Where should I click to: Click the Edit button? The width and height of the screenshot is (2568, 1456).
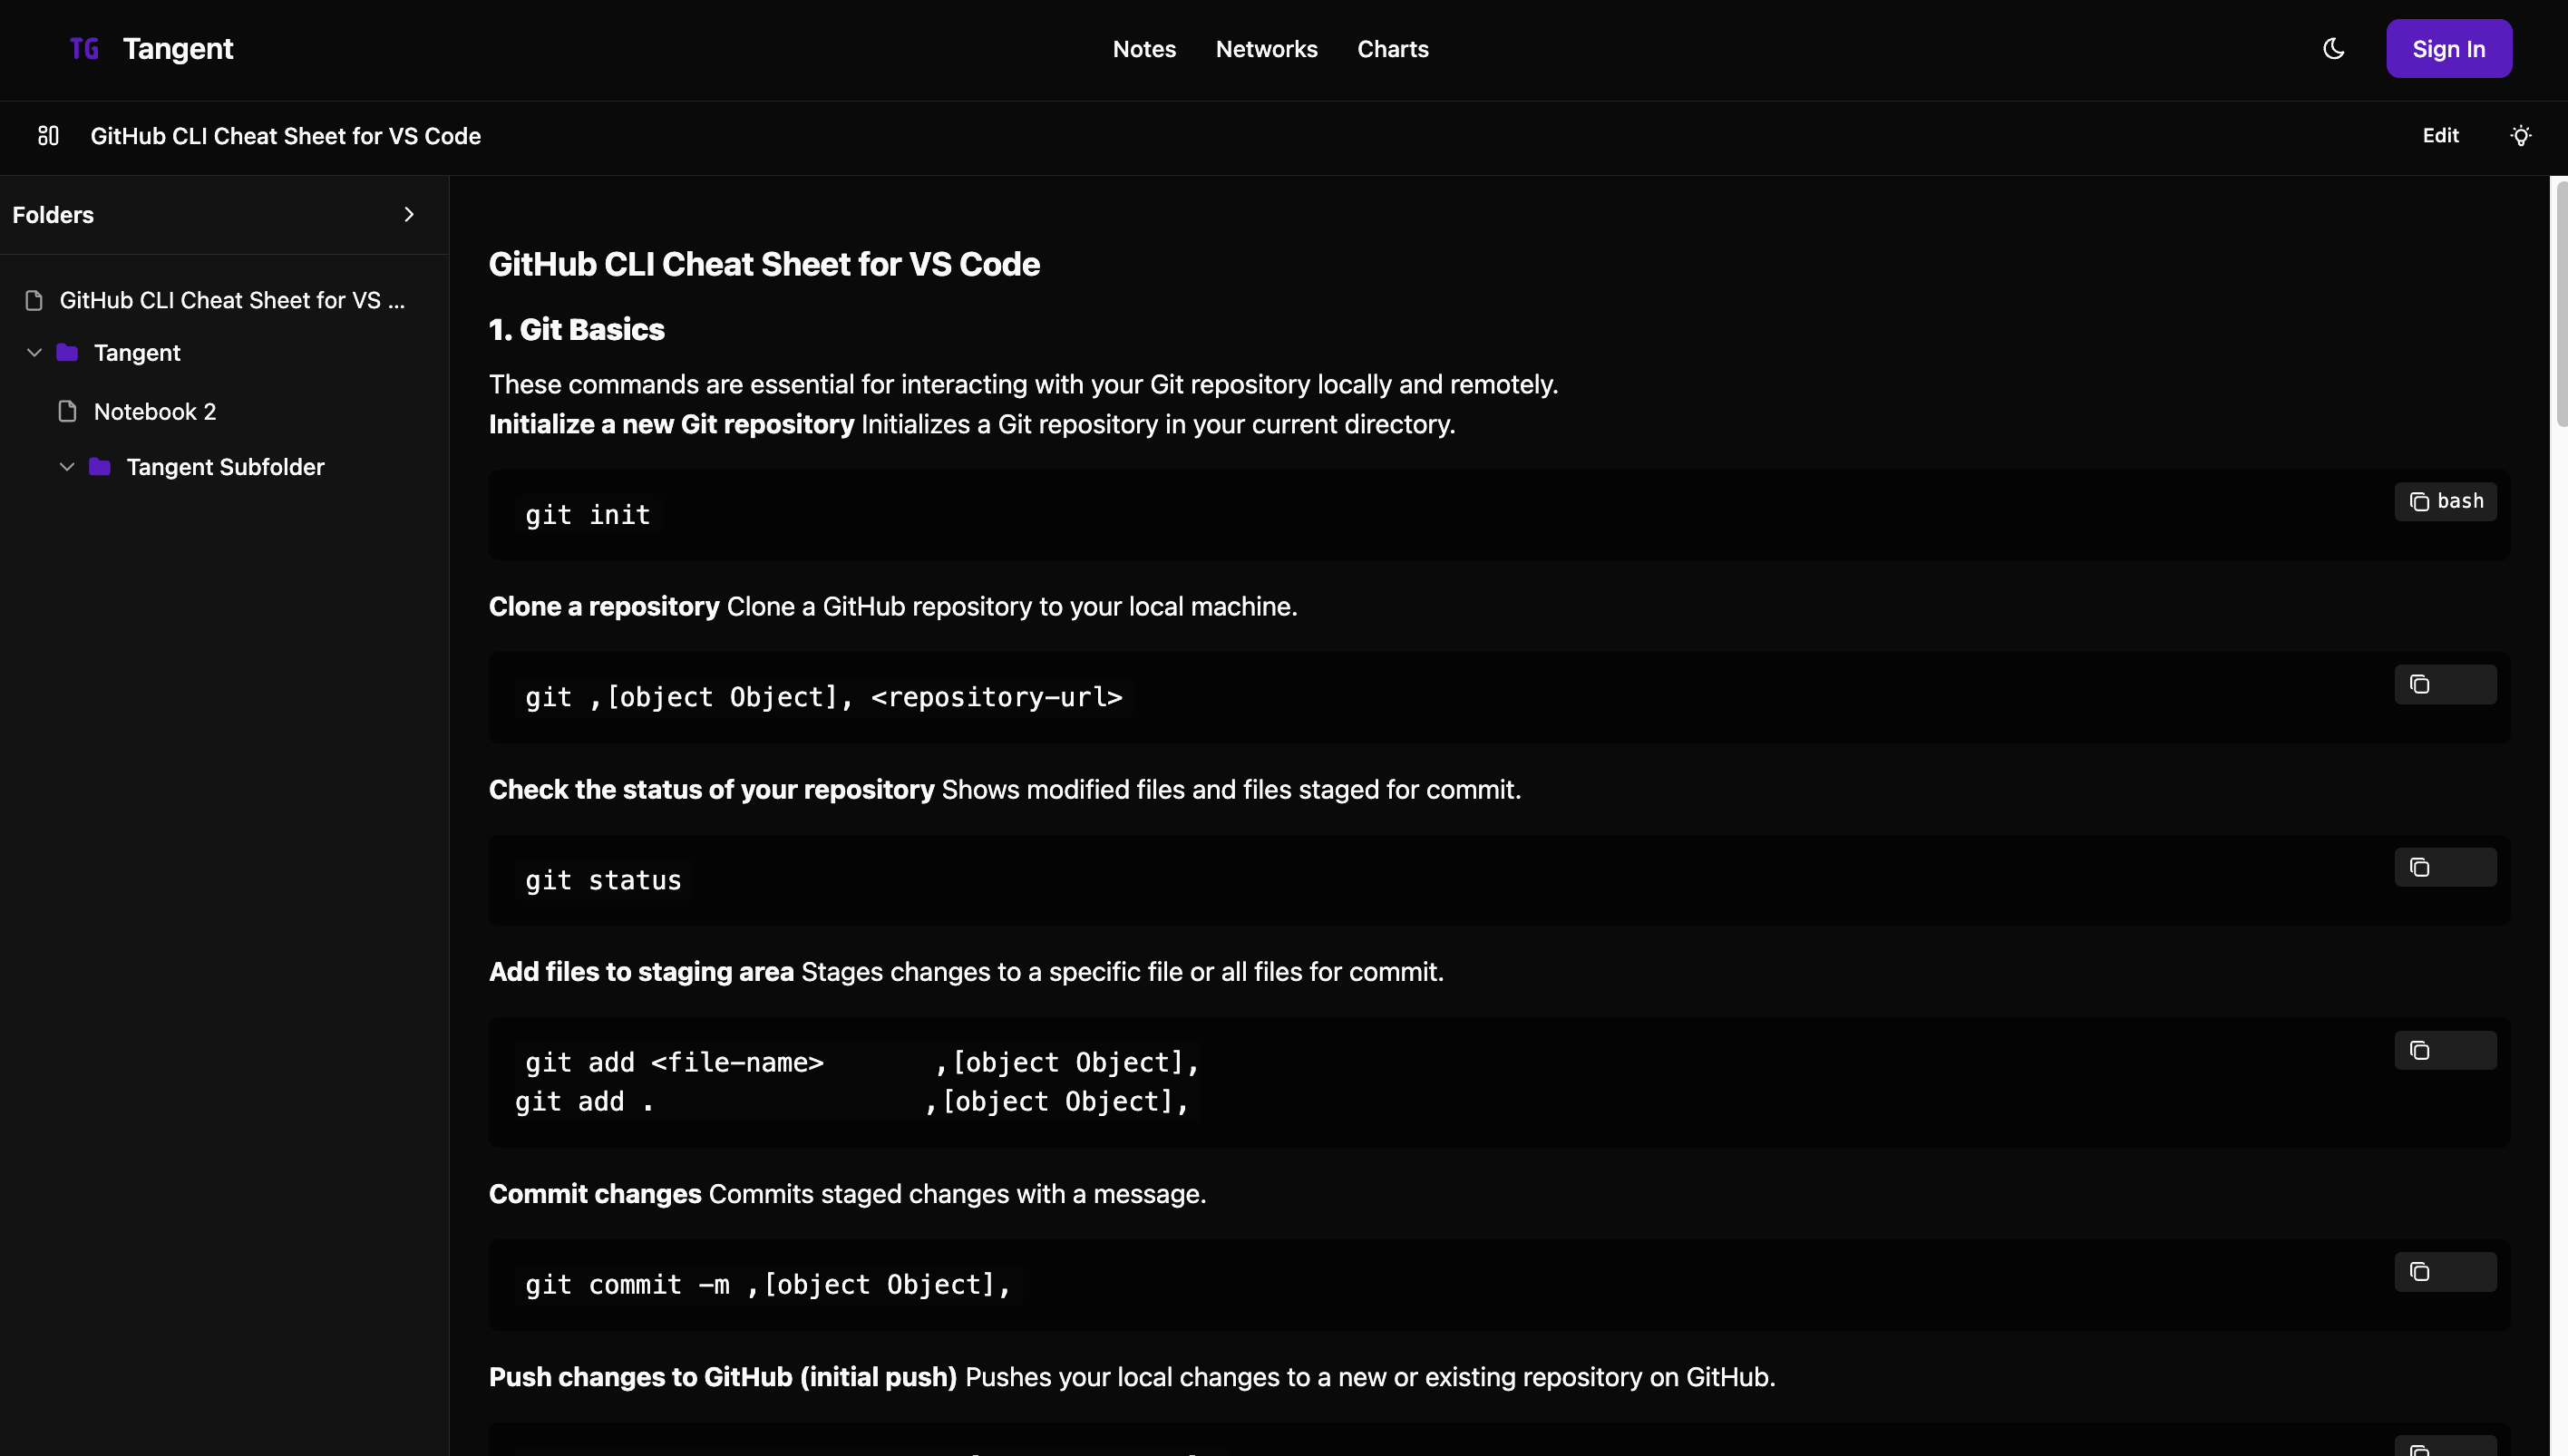coord(2440,136)
